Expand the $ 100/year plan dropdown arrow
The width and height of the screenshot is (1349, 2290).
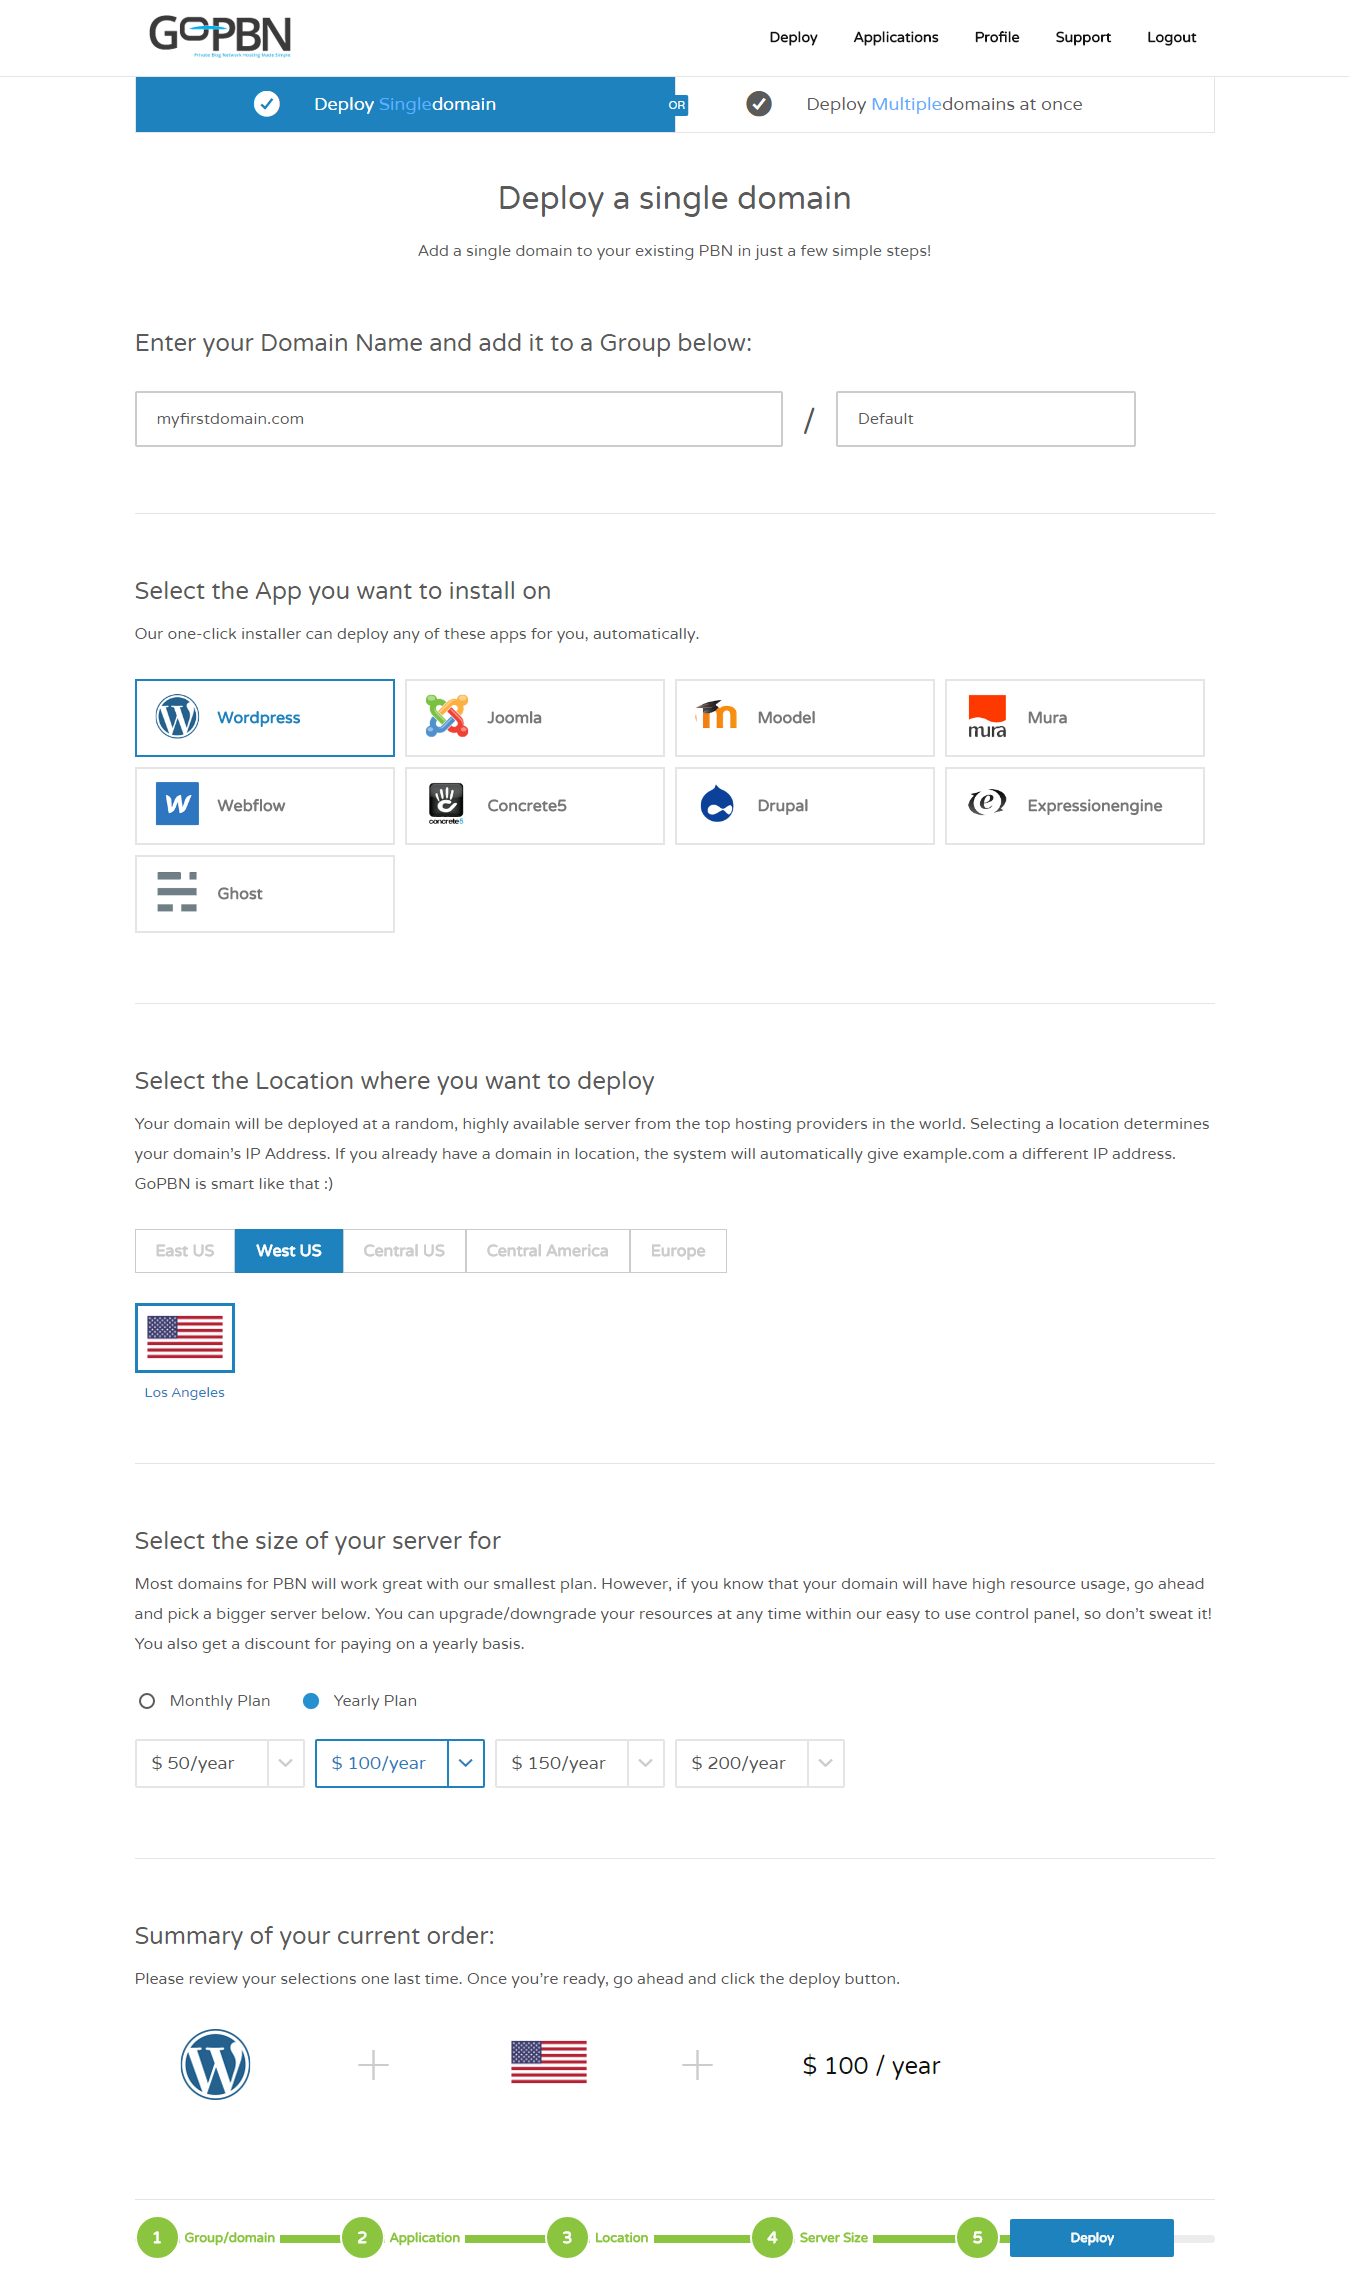pyautogui.click(x=466, y=1763)
